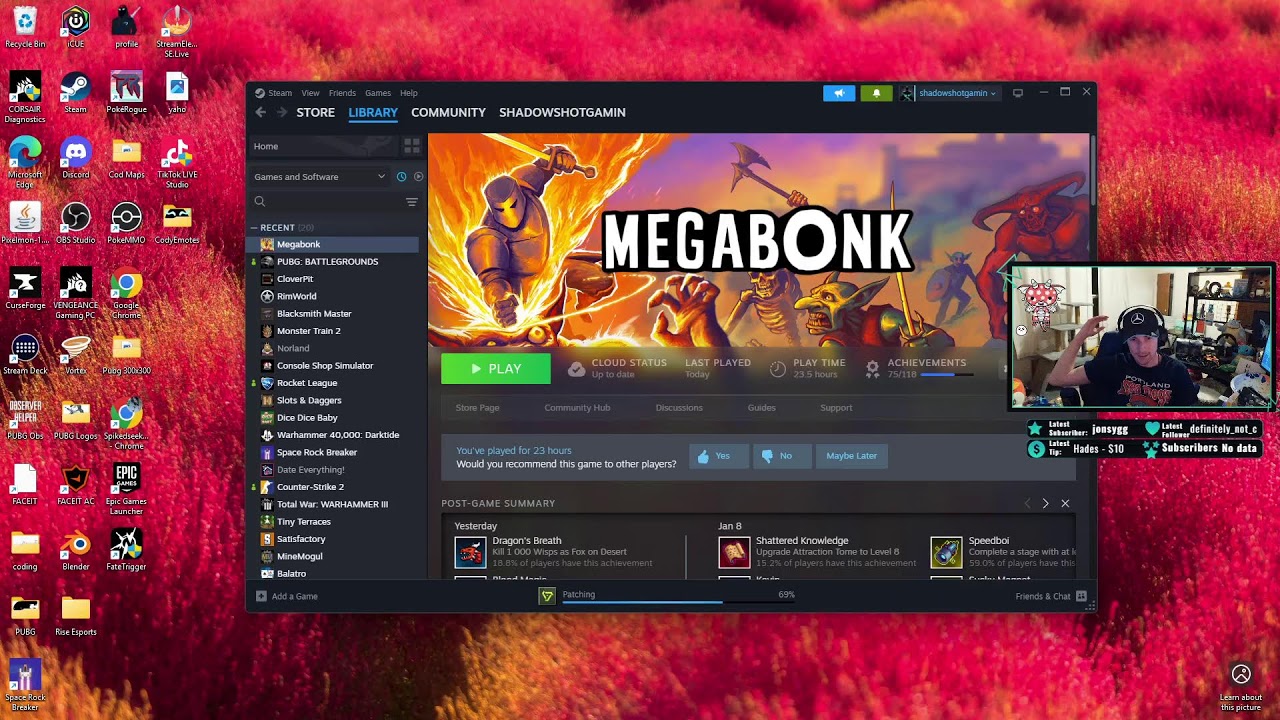The image size is (1280, 720).
Task: Open the SHADOWSHOTGAMIN profile tab
Action: tap(562, 112)
